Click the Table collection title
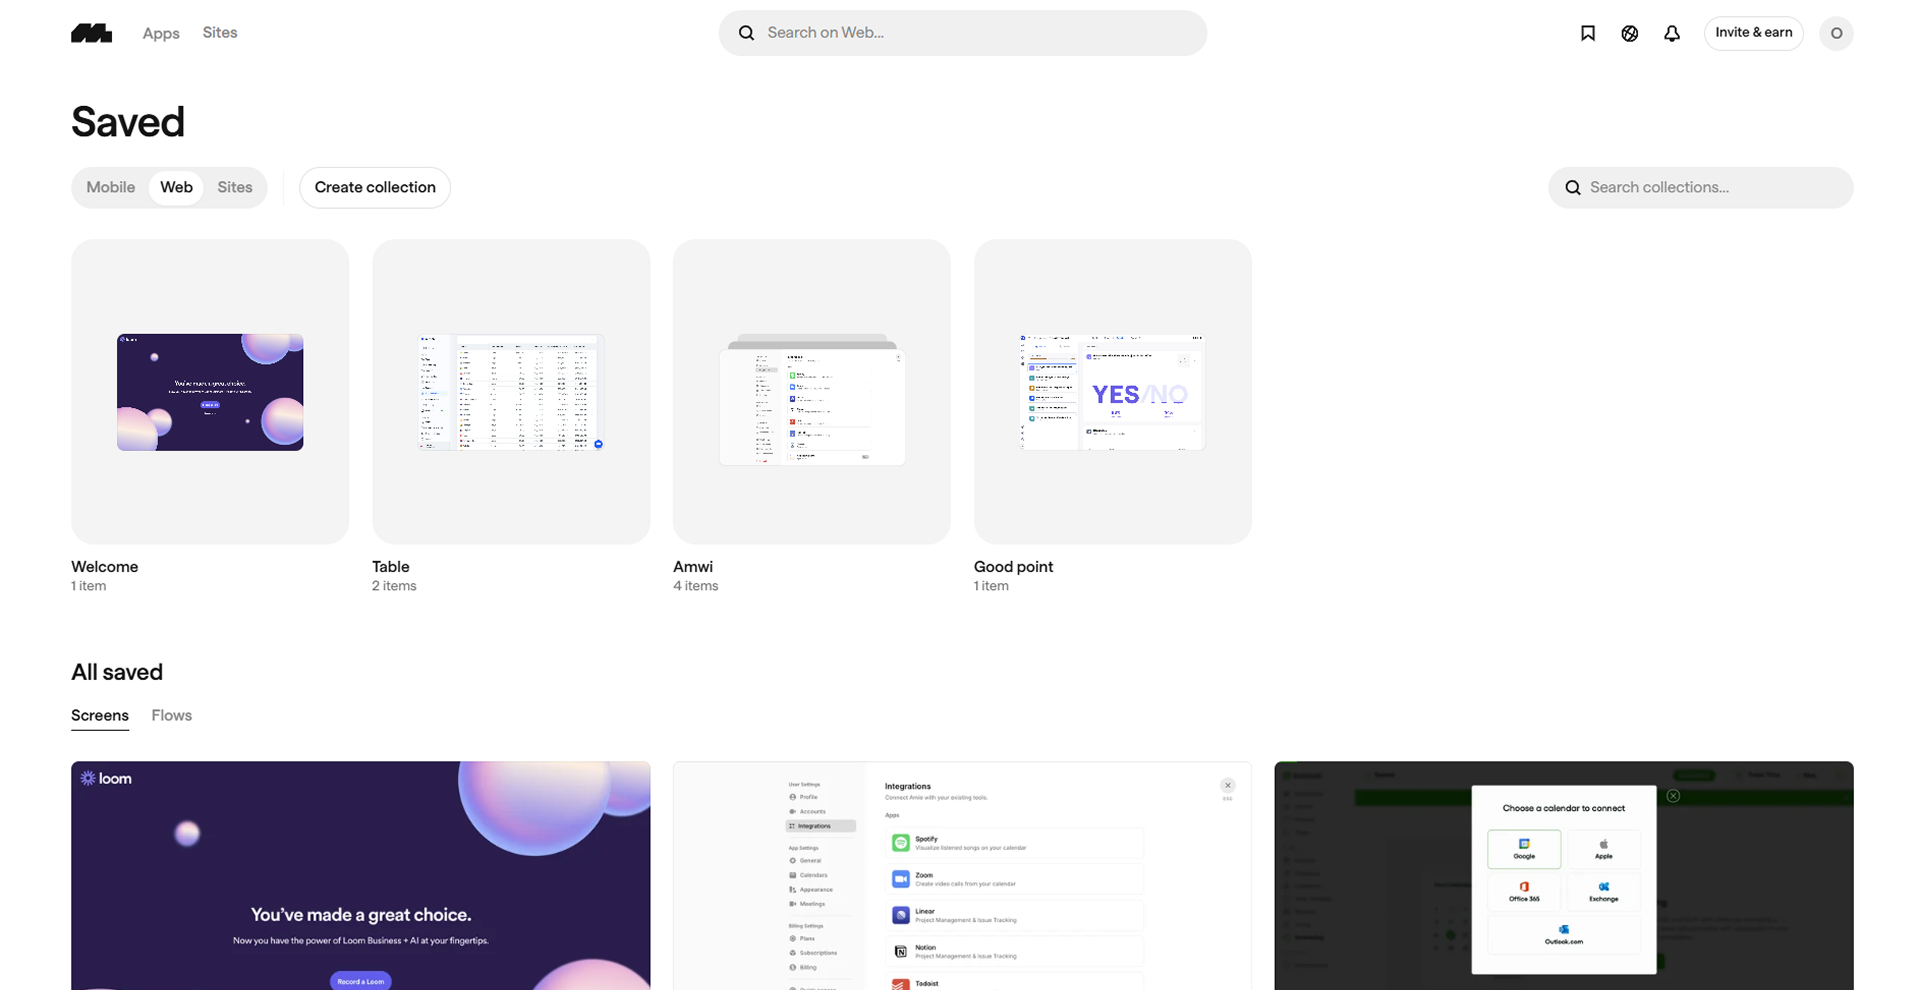 391,567
